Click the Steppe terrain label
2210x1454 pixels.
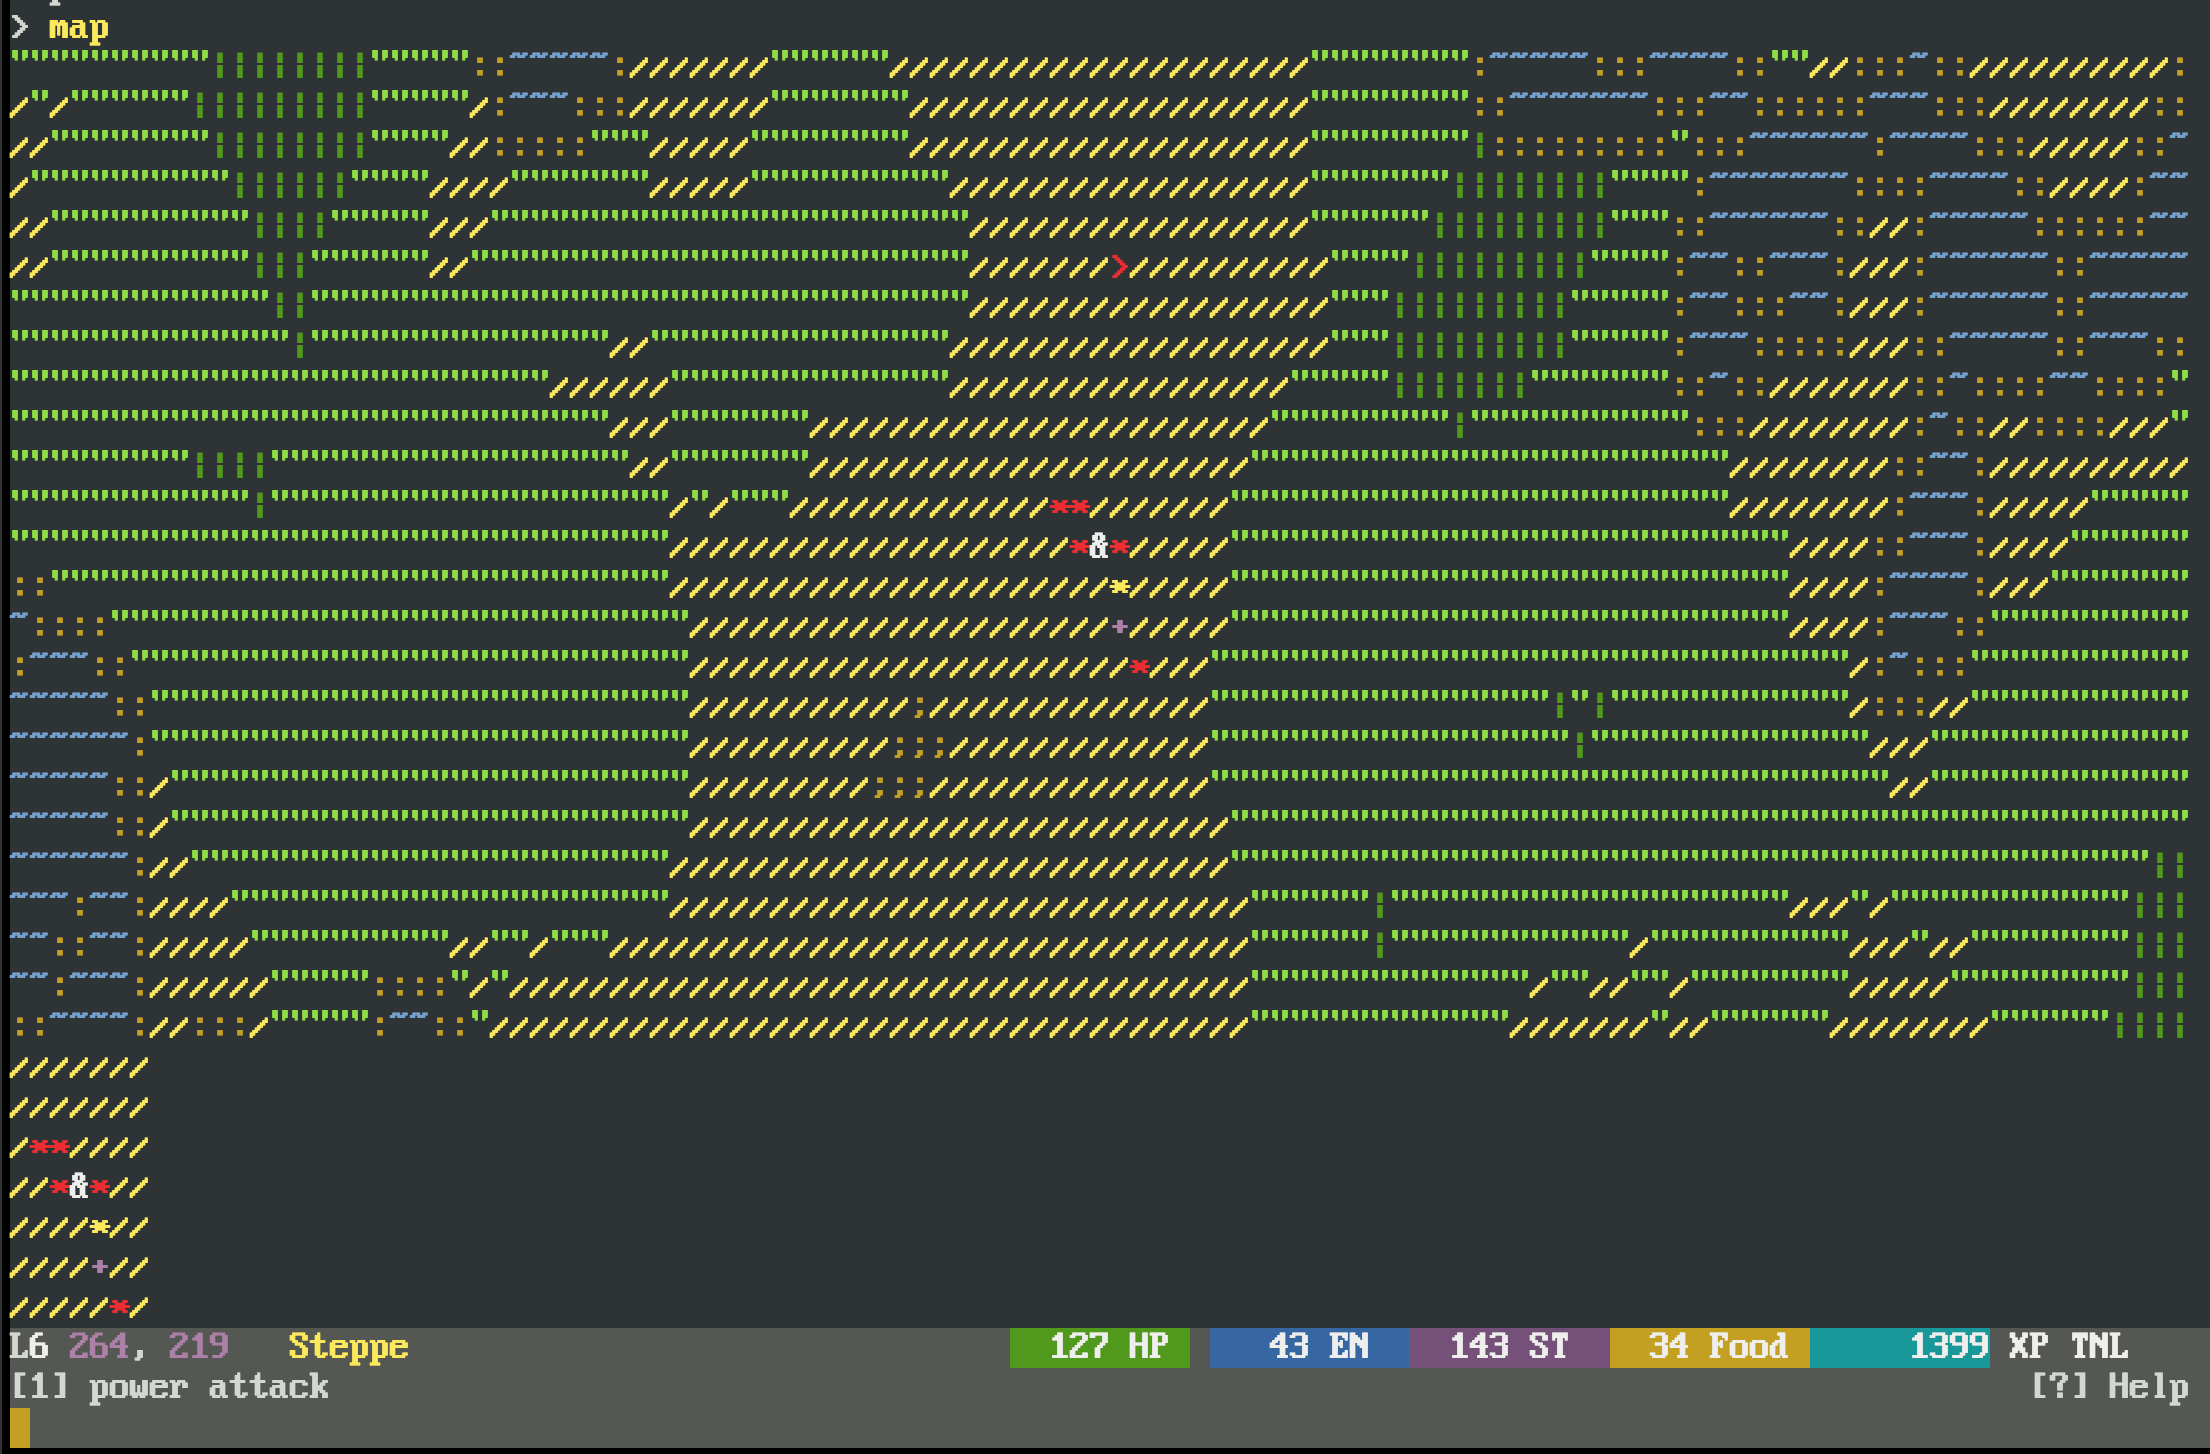point(348,1347)
